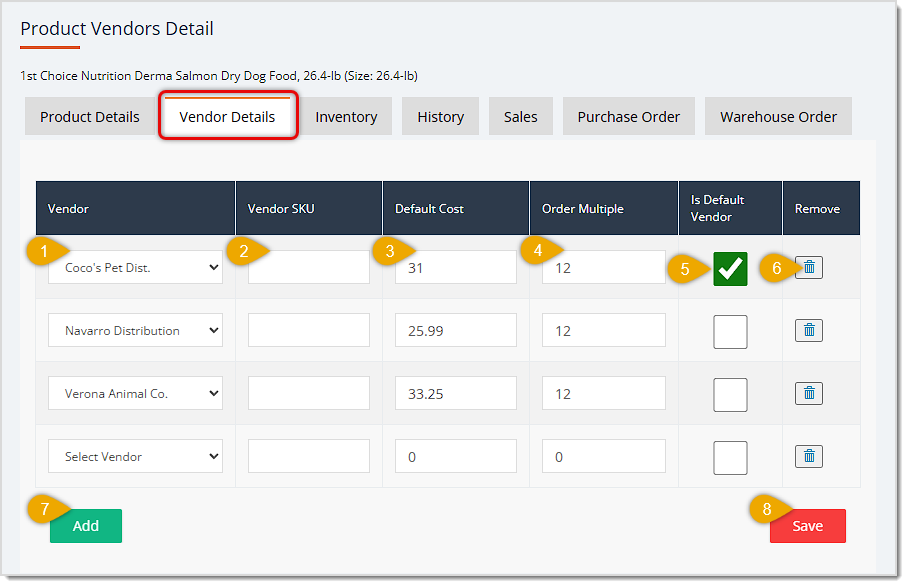This screenshot has width=907, height=586.
Task: Uncheck default vendor for Coco's Pet Dist.
Action: [x=730, y=269]
